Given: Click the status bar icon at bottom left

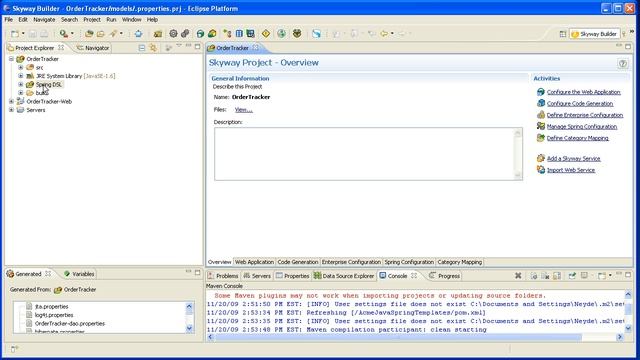Looking at the screenshot, I should (14, 349).
